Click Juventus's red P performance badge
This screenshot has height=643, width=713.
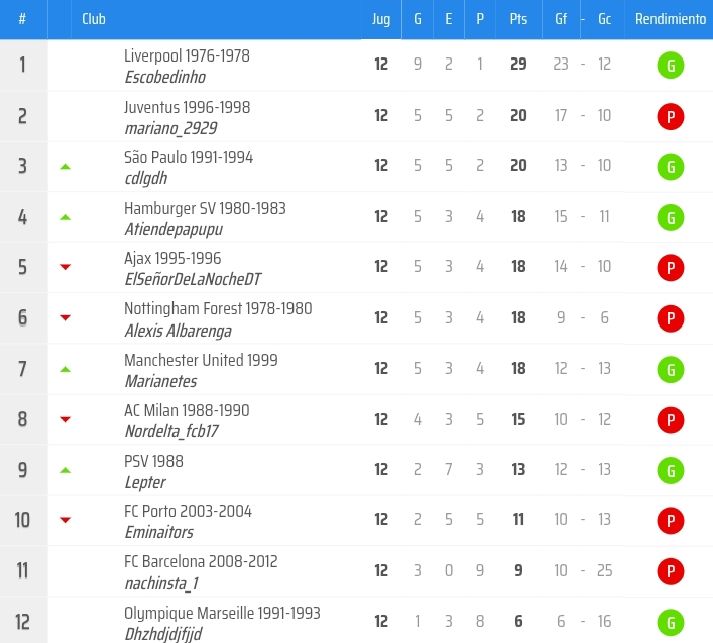click(x=670, y=117)
